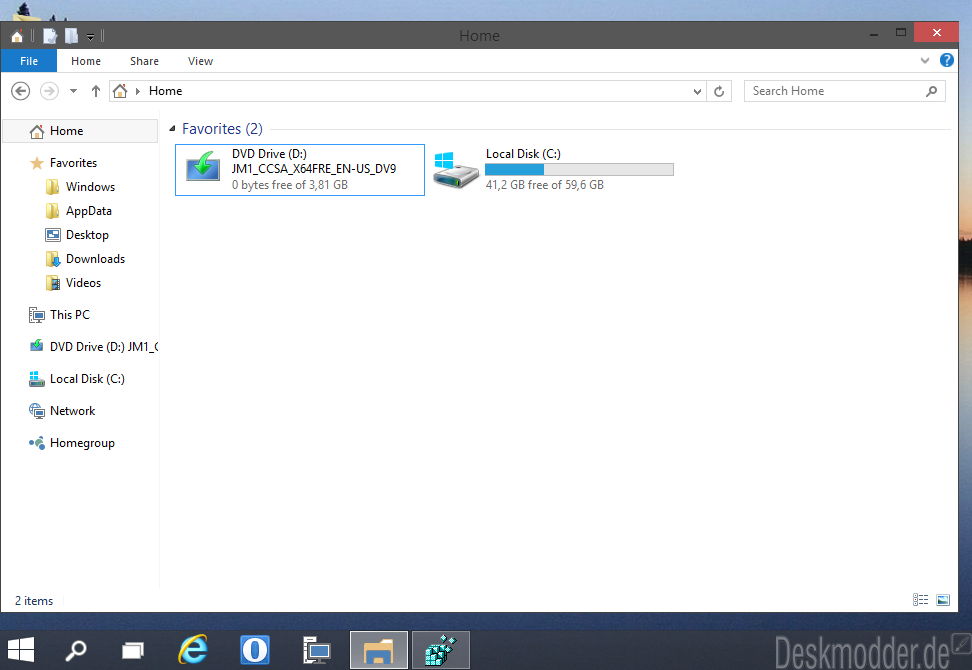
Task: Click the Back navigation arrow
Action: tap(20, 91)
